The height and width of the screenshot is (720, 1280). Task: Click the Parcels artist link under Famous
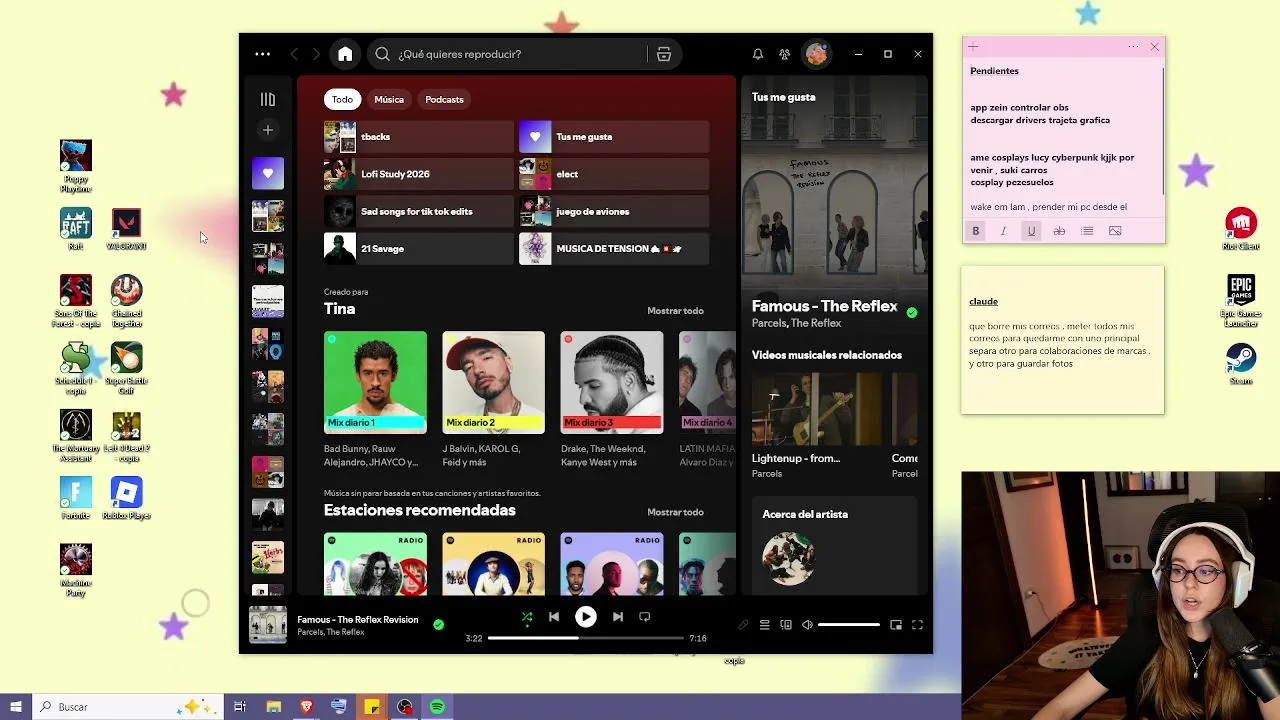pyautogui.click(x=769, y=324)
